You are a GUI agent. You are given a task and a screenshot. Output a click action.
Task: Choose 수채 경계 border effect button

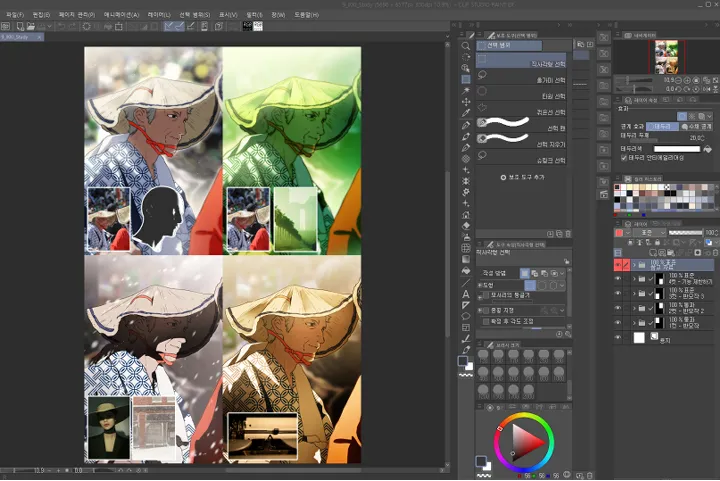[x=696, y=126]
